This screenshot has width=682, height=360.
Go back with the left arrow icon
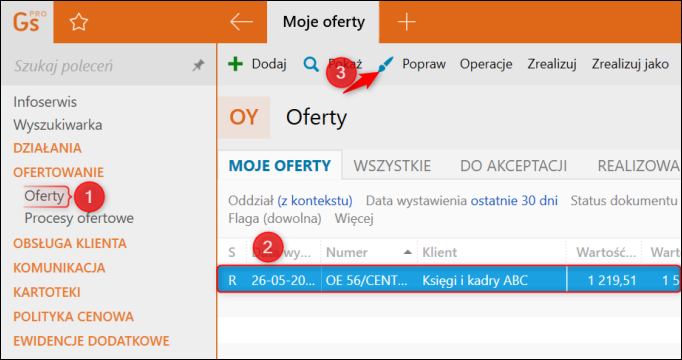click(241, 22)
